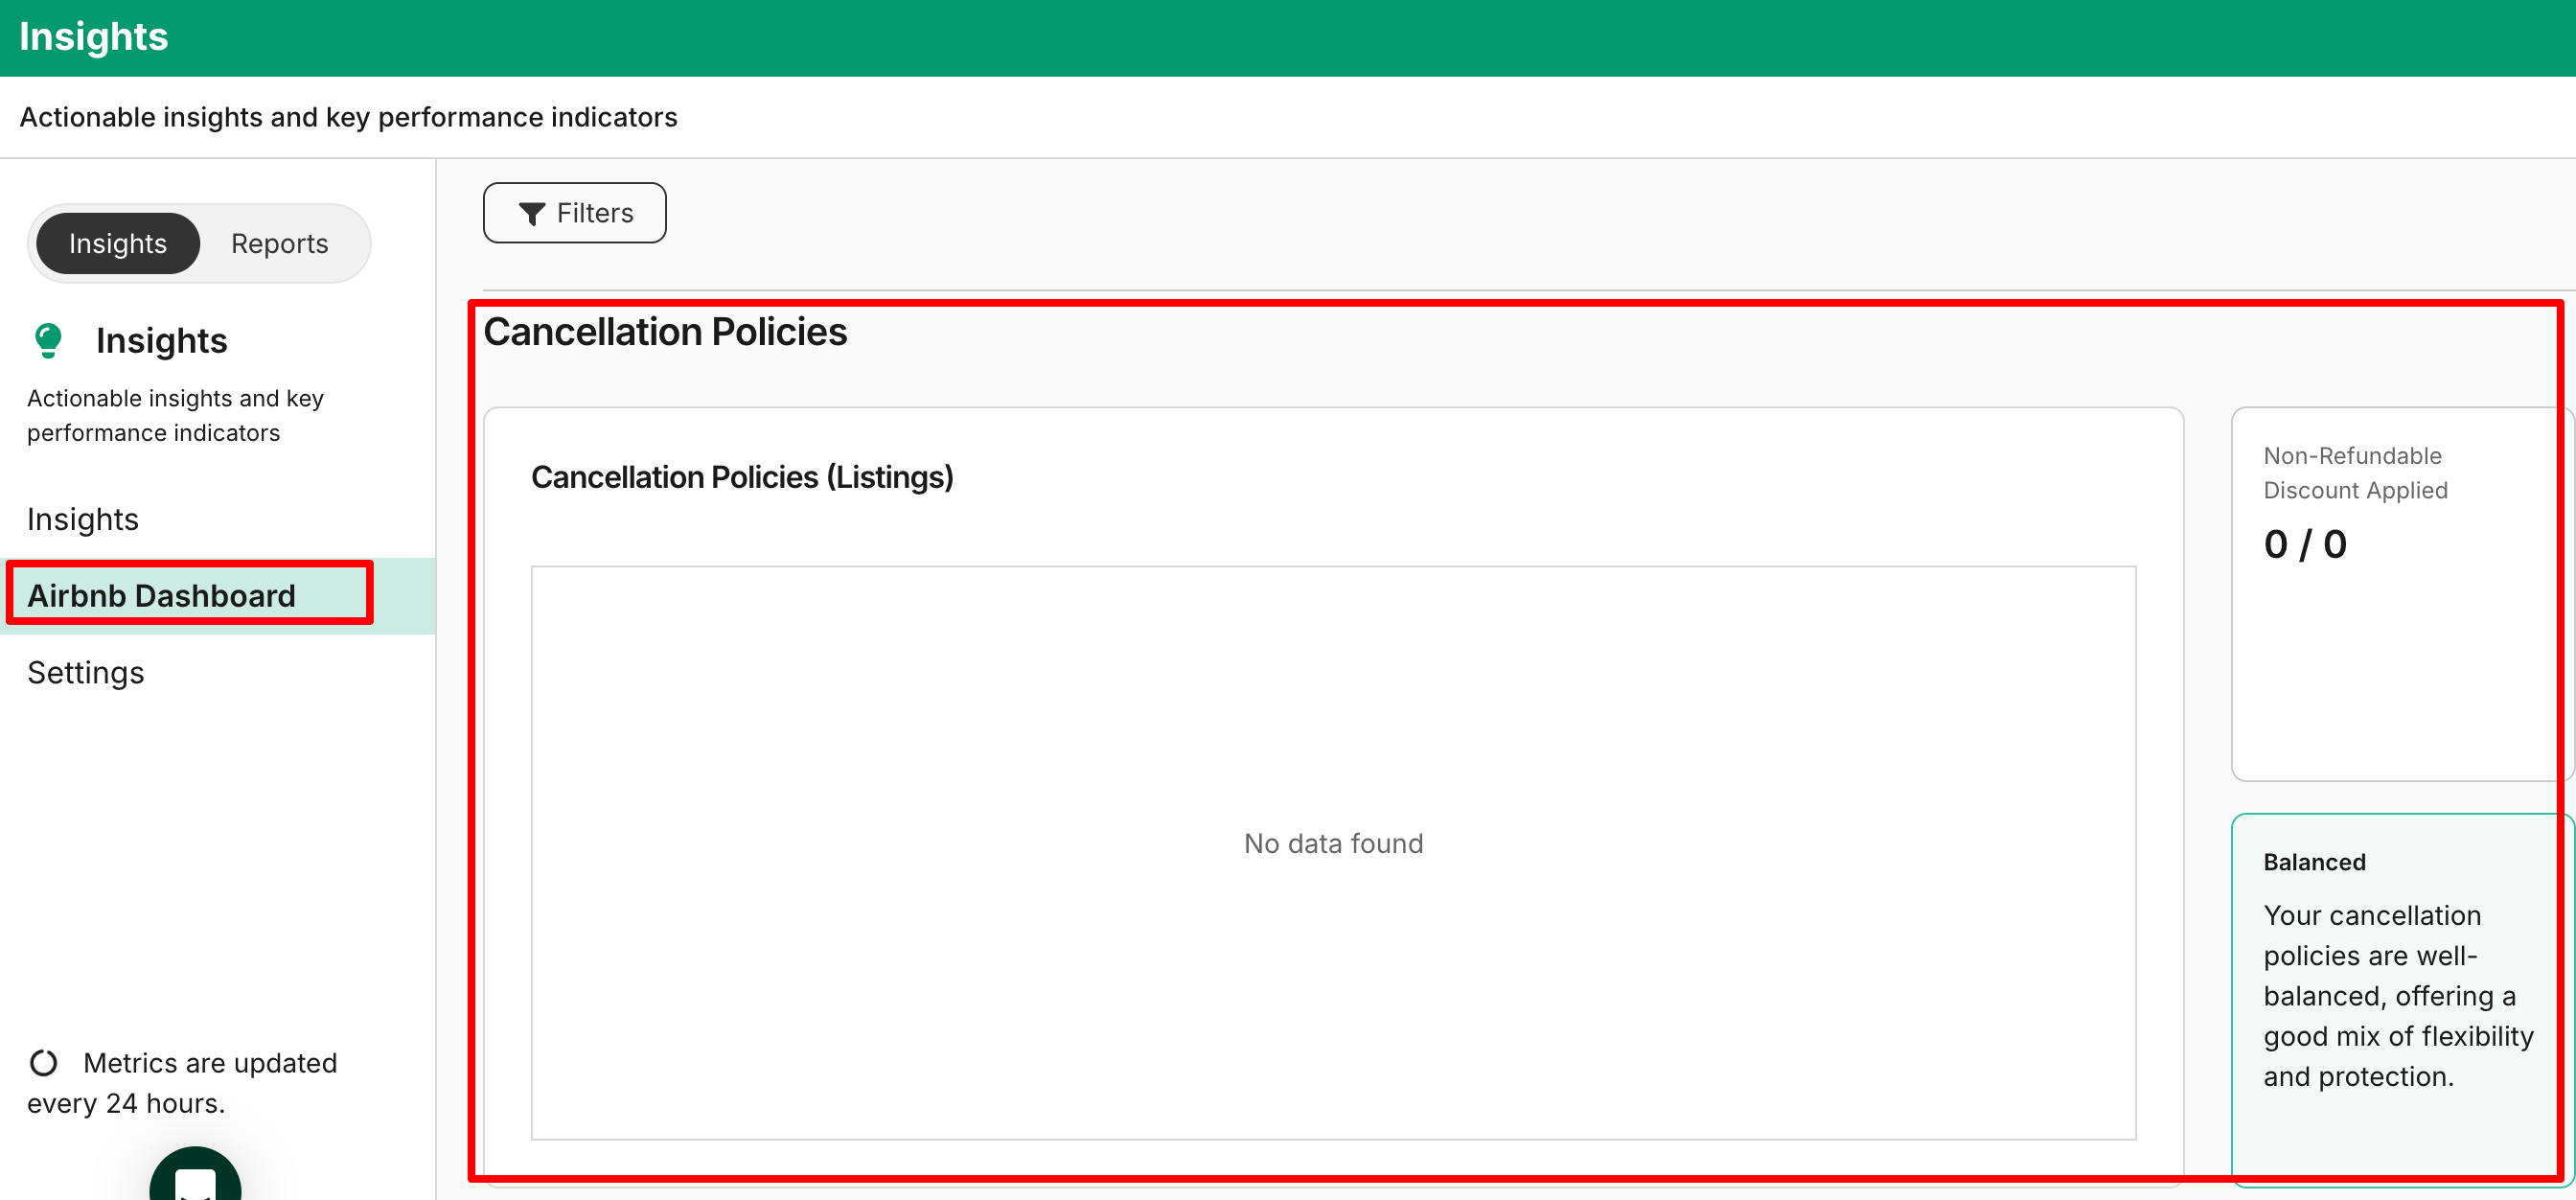Click the 0 / 0 metric value
This screenshot has height=1200, width=2576.
[x=2304, y=544]
